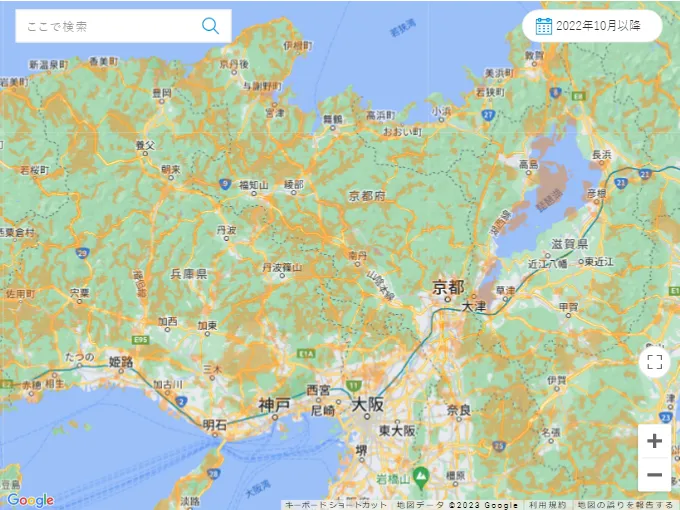Click the 橿原 label
The height and width of the screenshot is (510, 680).
456,475
